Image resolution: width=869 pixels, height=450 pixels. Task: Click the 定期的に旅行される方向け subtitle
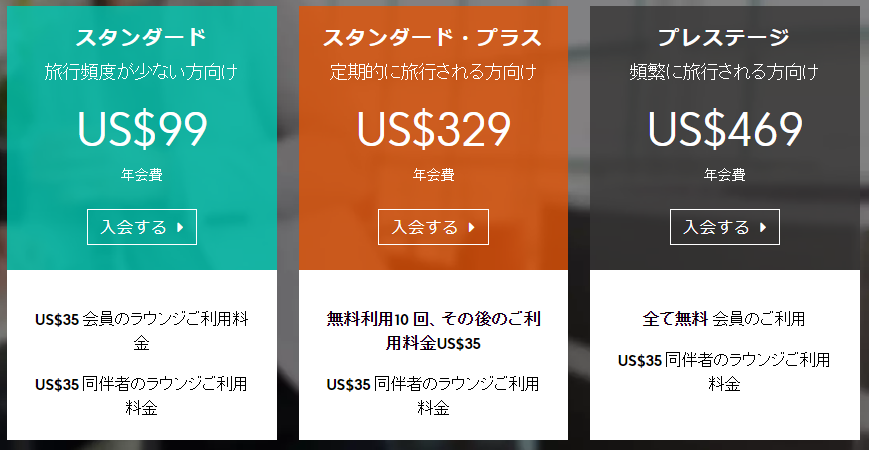(433, 72)
